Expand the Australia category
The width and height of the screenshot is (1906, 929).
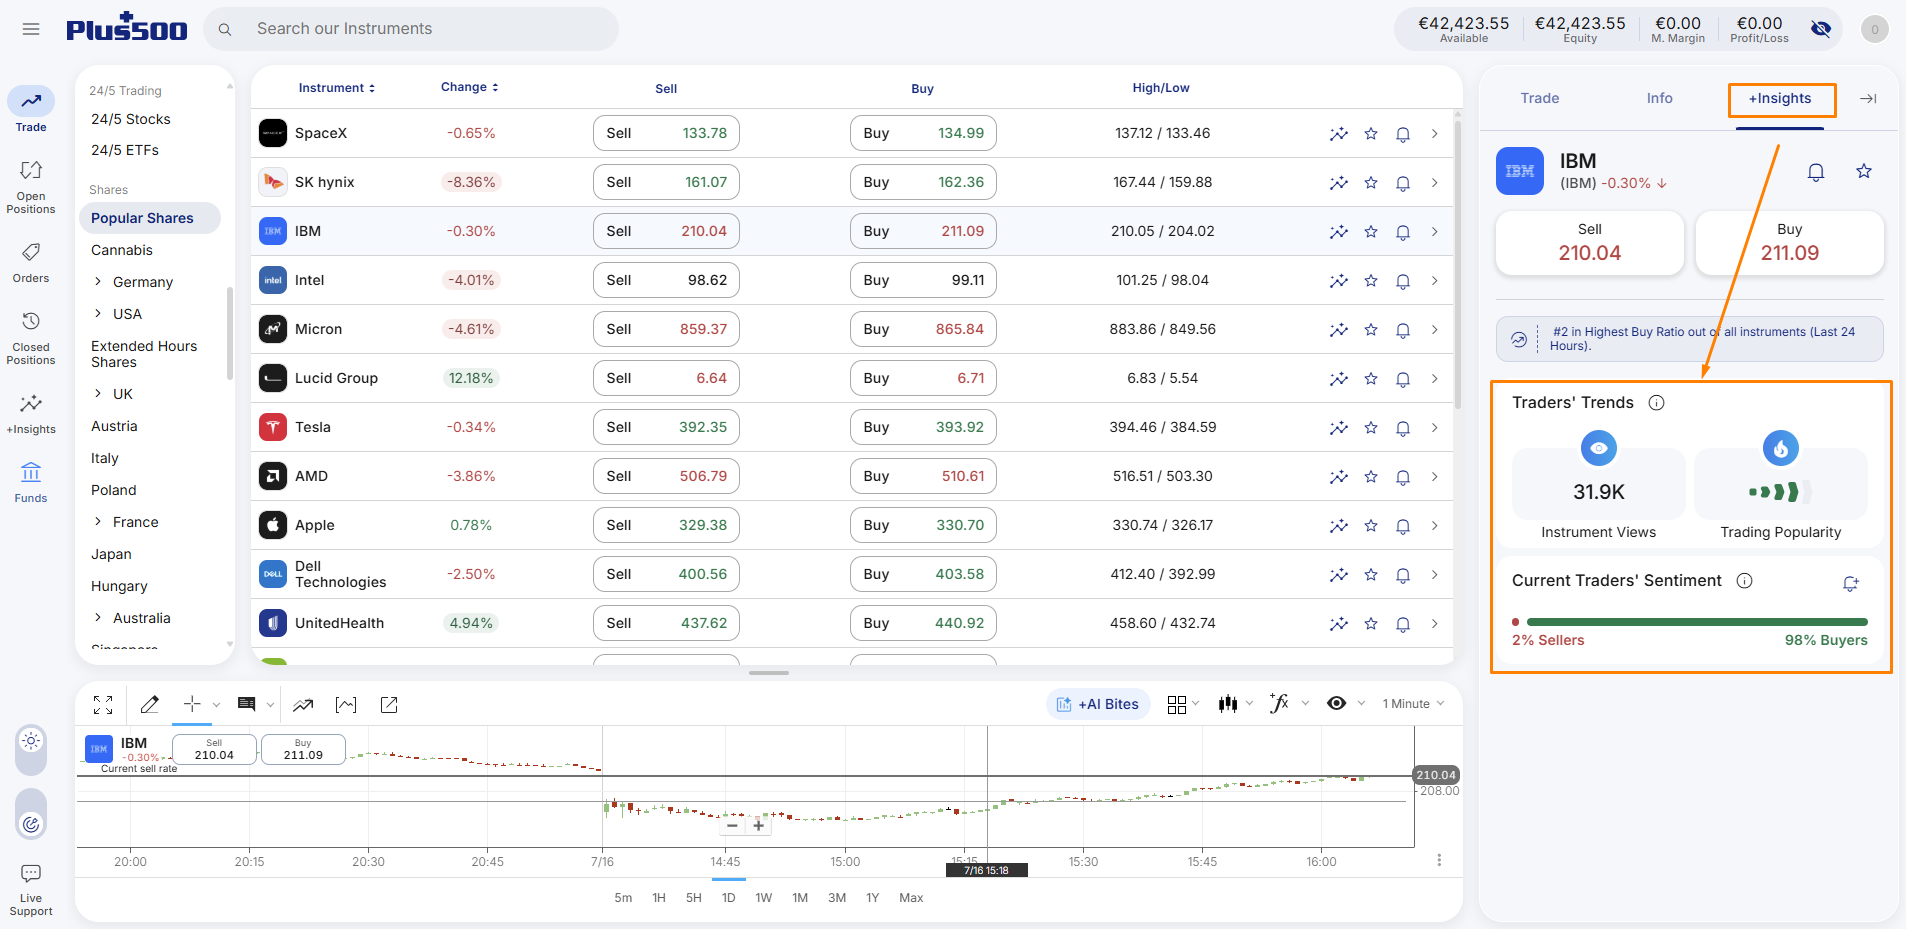(98, 618)
